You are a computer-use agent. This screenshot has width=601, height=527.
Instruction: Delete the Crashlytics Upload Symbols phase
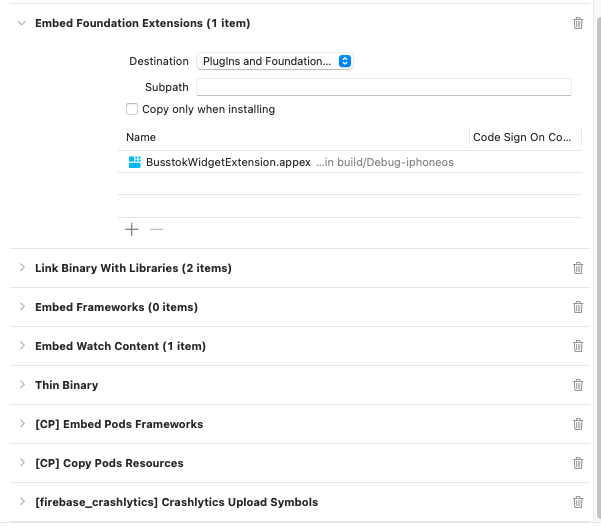click(x=578, y=502)
